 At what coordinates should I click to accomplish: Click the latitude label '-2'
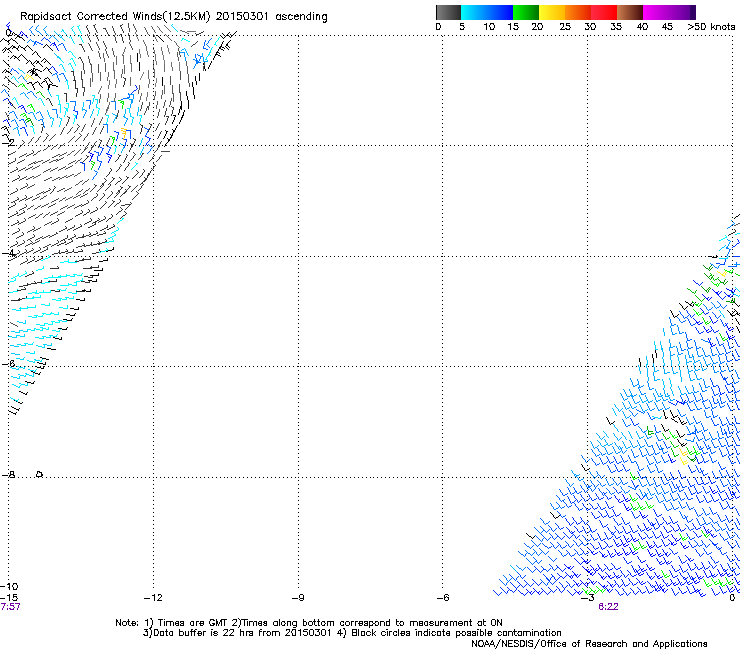(8, 142)
